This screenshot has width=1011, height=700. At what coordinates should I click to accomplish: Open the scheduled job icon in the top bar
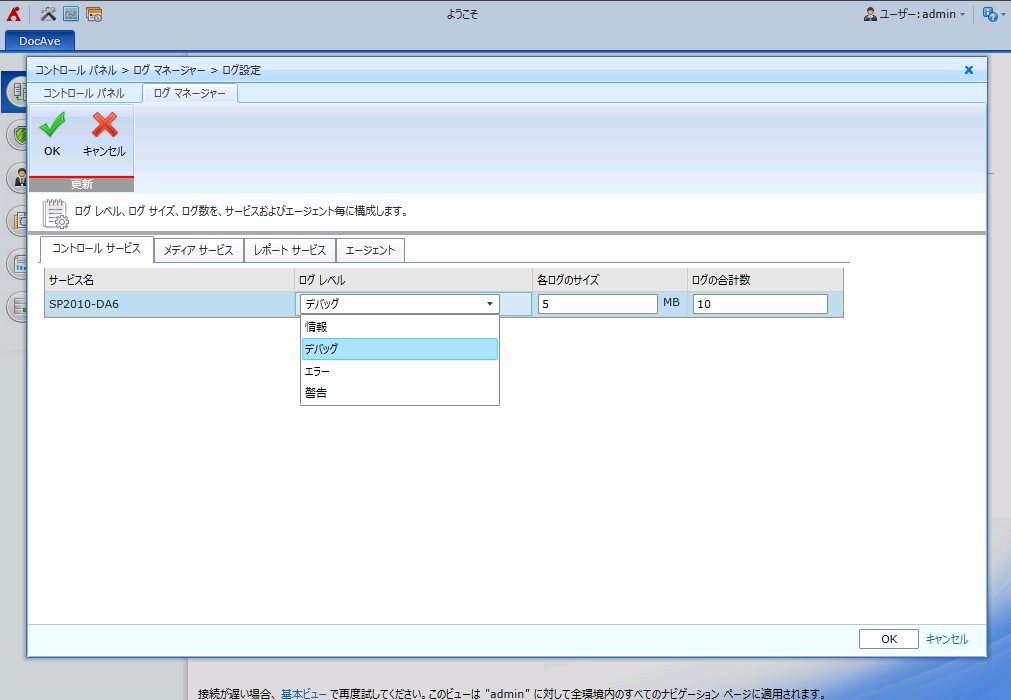[94, 14]
